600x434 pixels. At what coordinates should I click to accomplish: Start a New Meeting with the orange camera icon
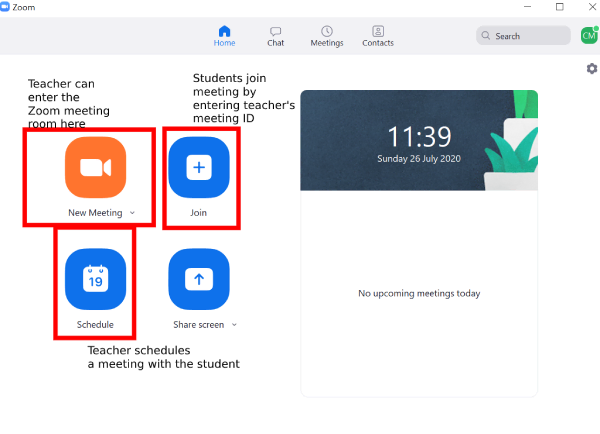[x=95, y=167]
